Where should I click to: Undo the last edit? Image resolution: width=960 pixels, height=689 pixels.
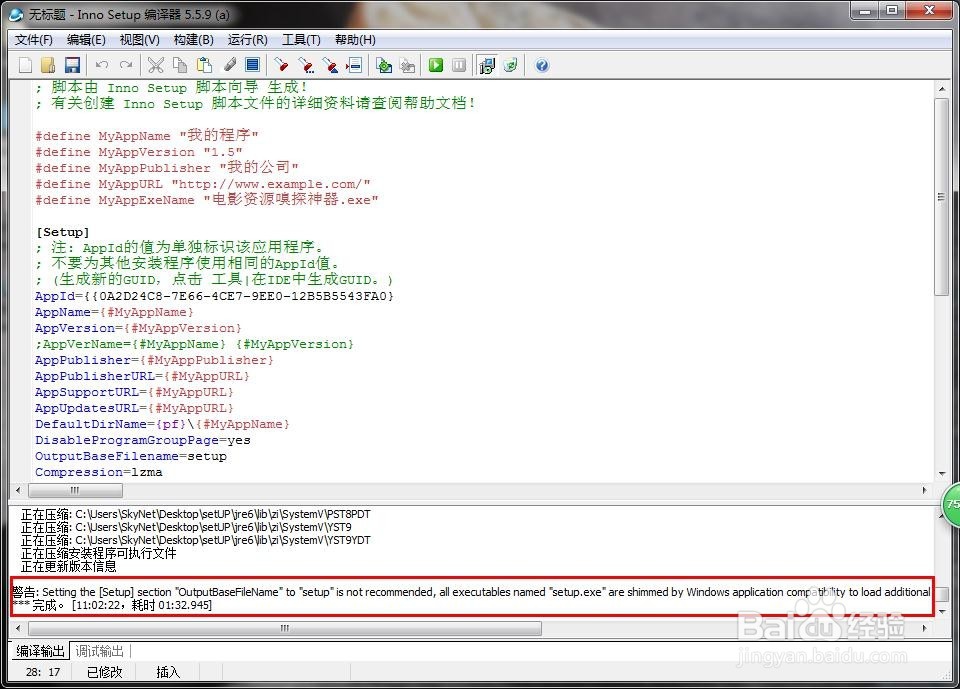[102, 65]
